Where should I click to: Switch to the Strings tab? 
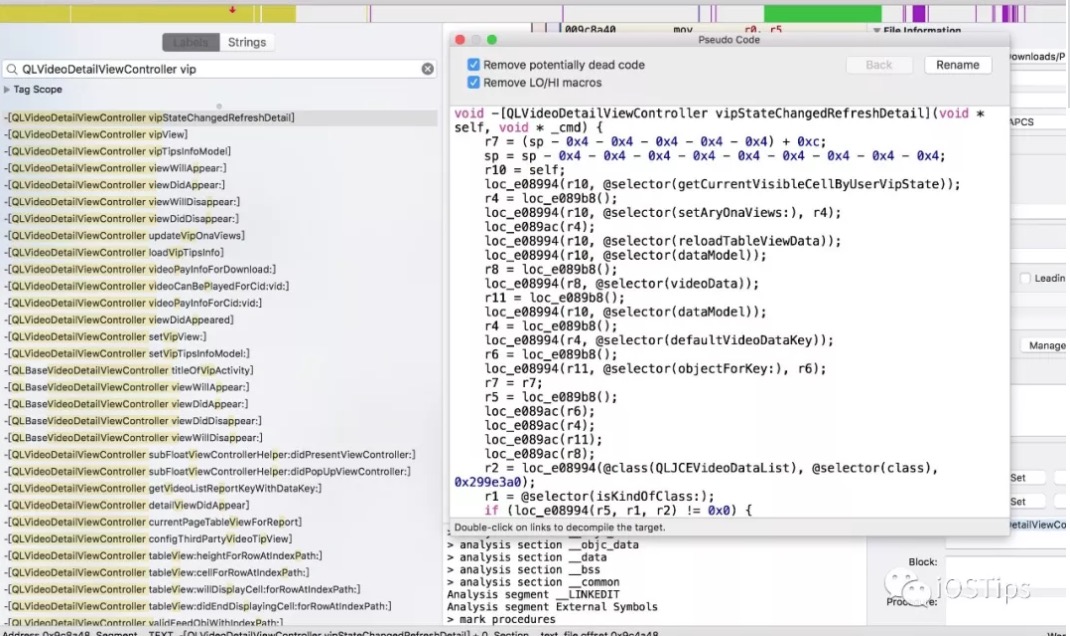coord(246,42)
